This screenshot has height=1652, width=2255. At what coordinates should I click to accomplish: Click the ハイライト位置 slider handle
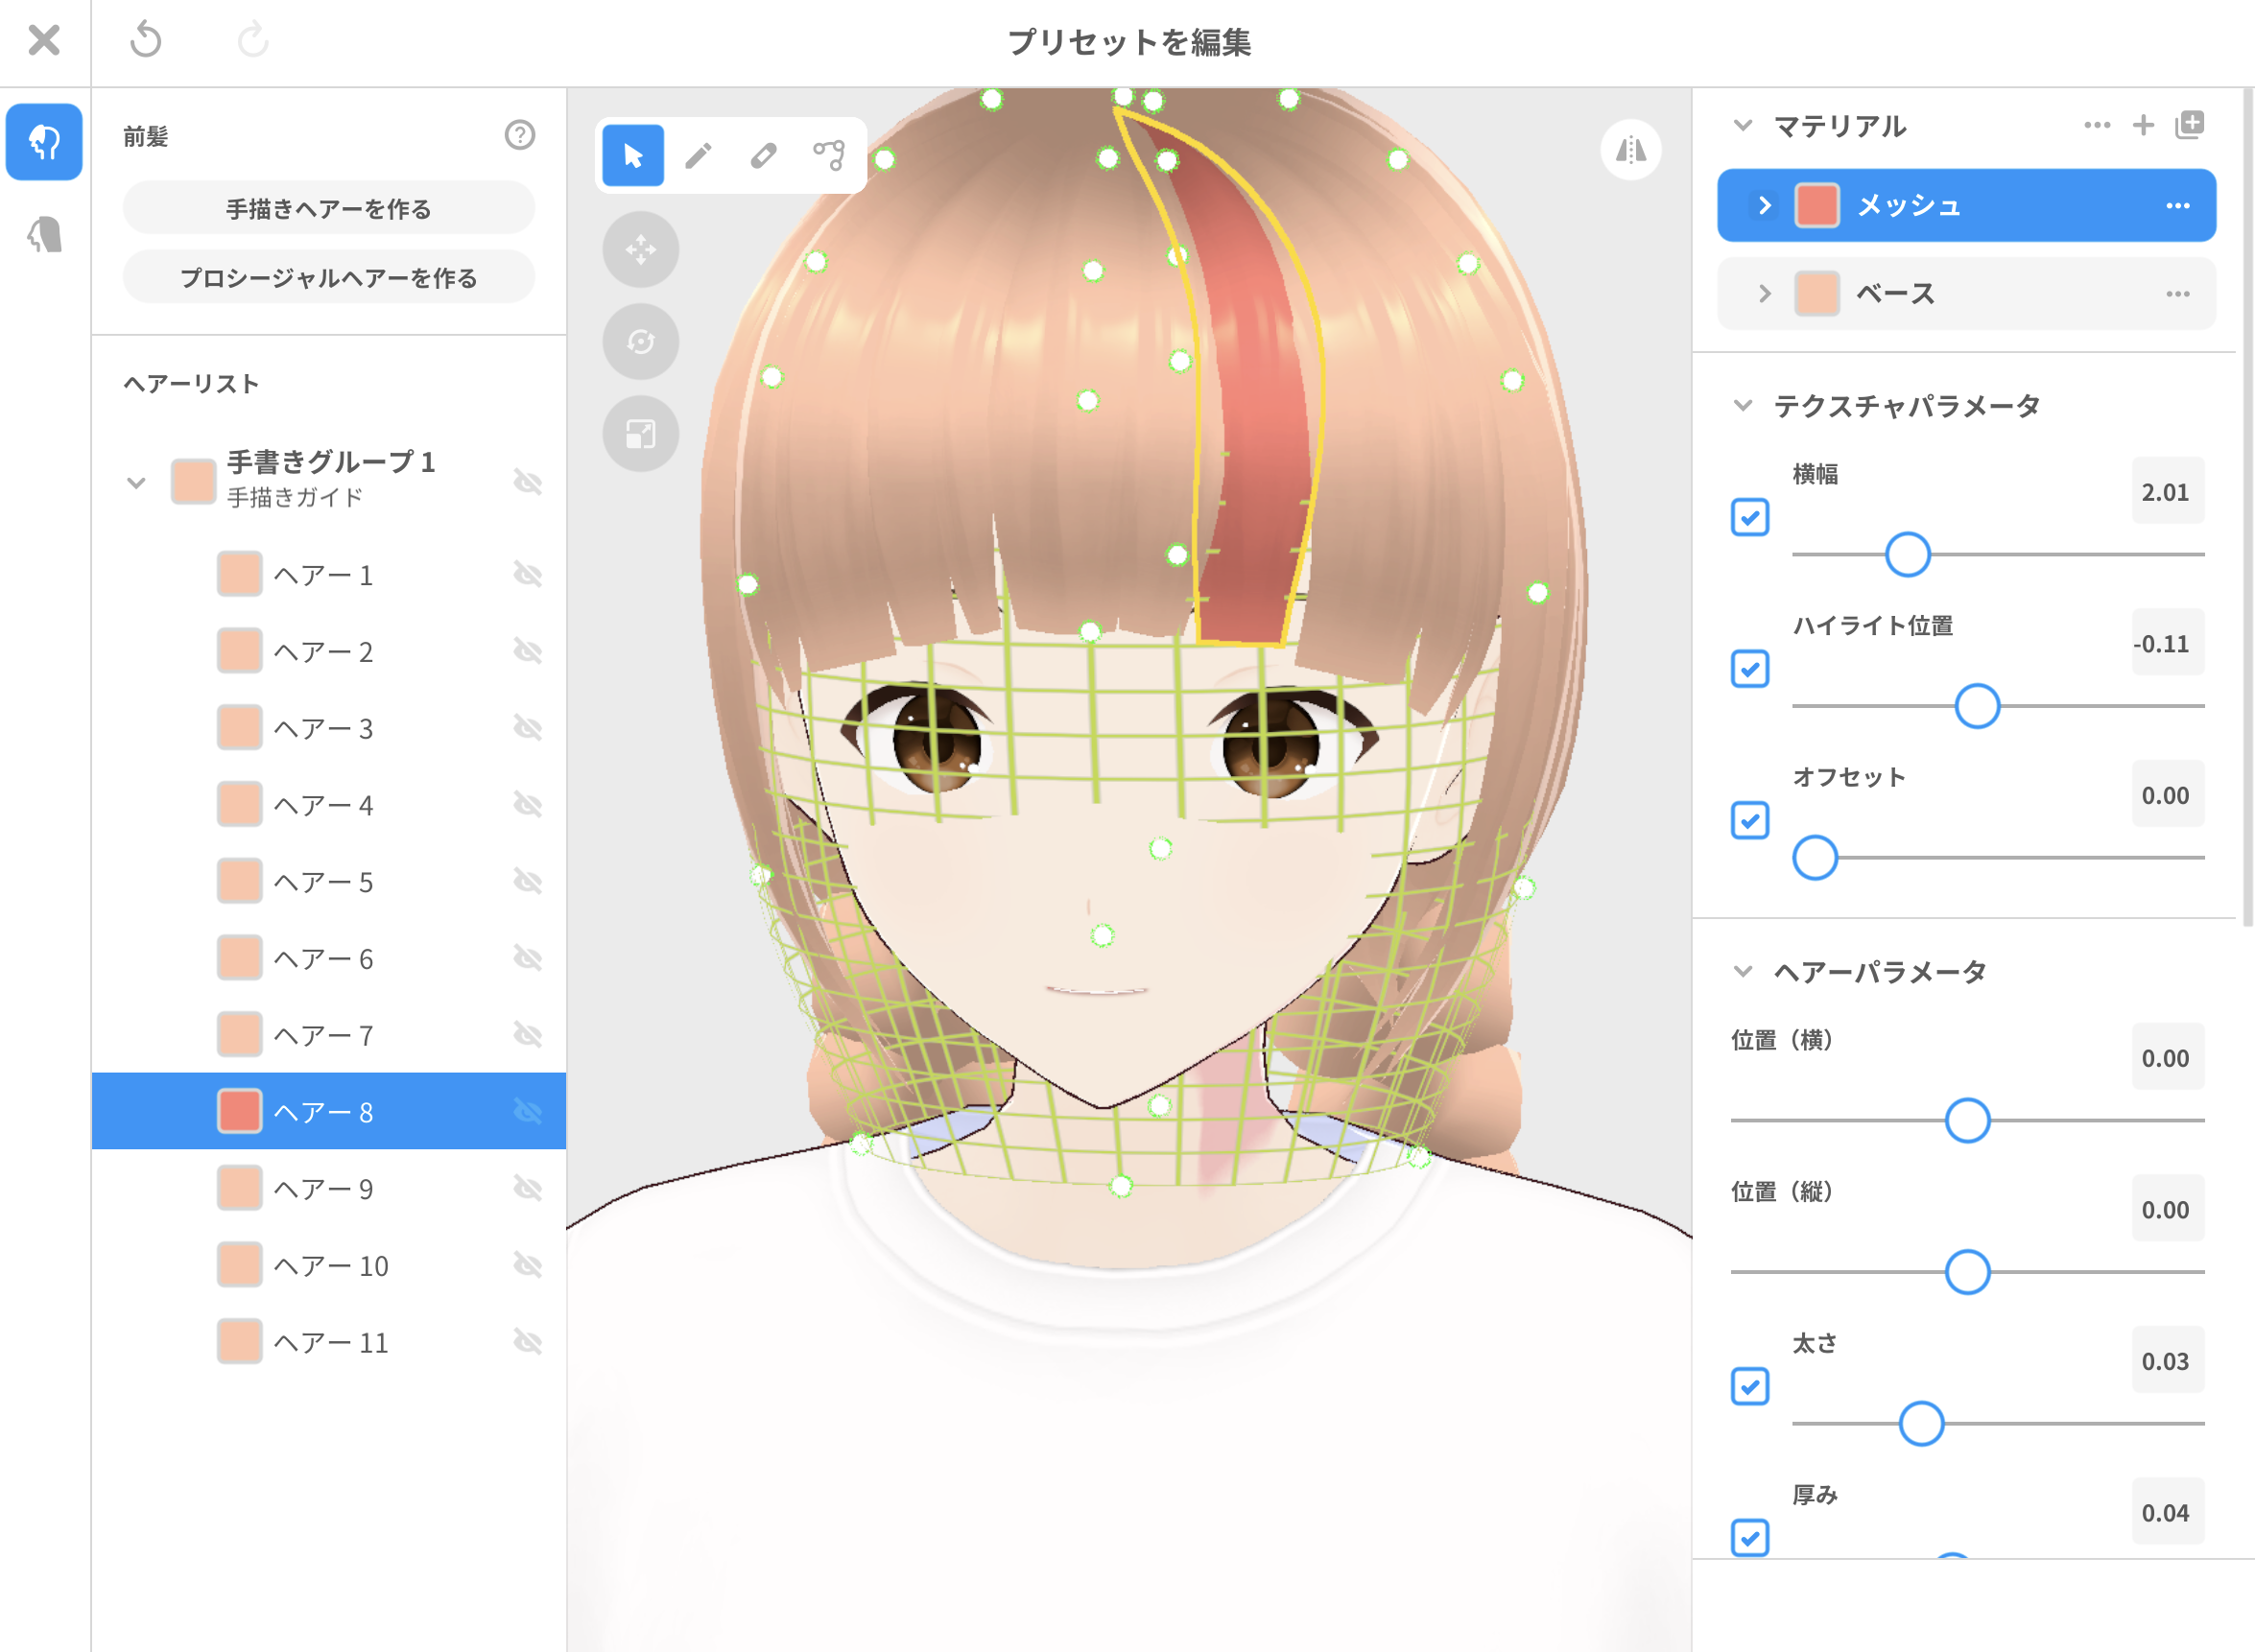pyautogui.click(x=1977, y=706)
